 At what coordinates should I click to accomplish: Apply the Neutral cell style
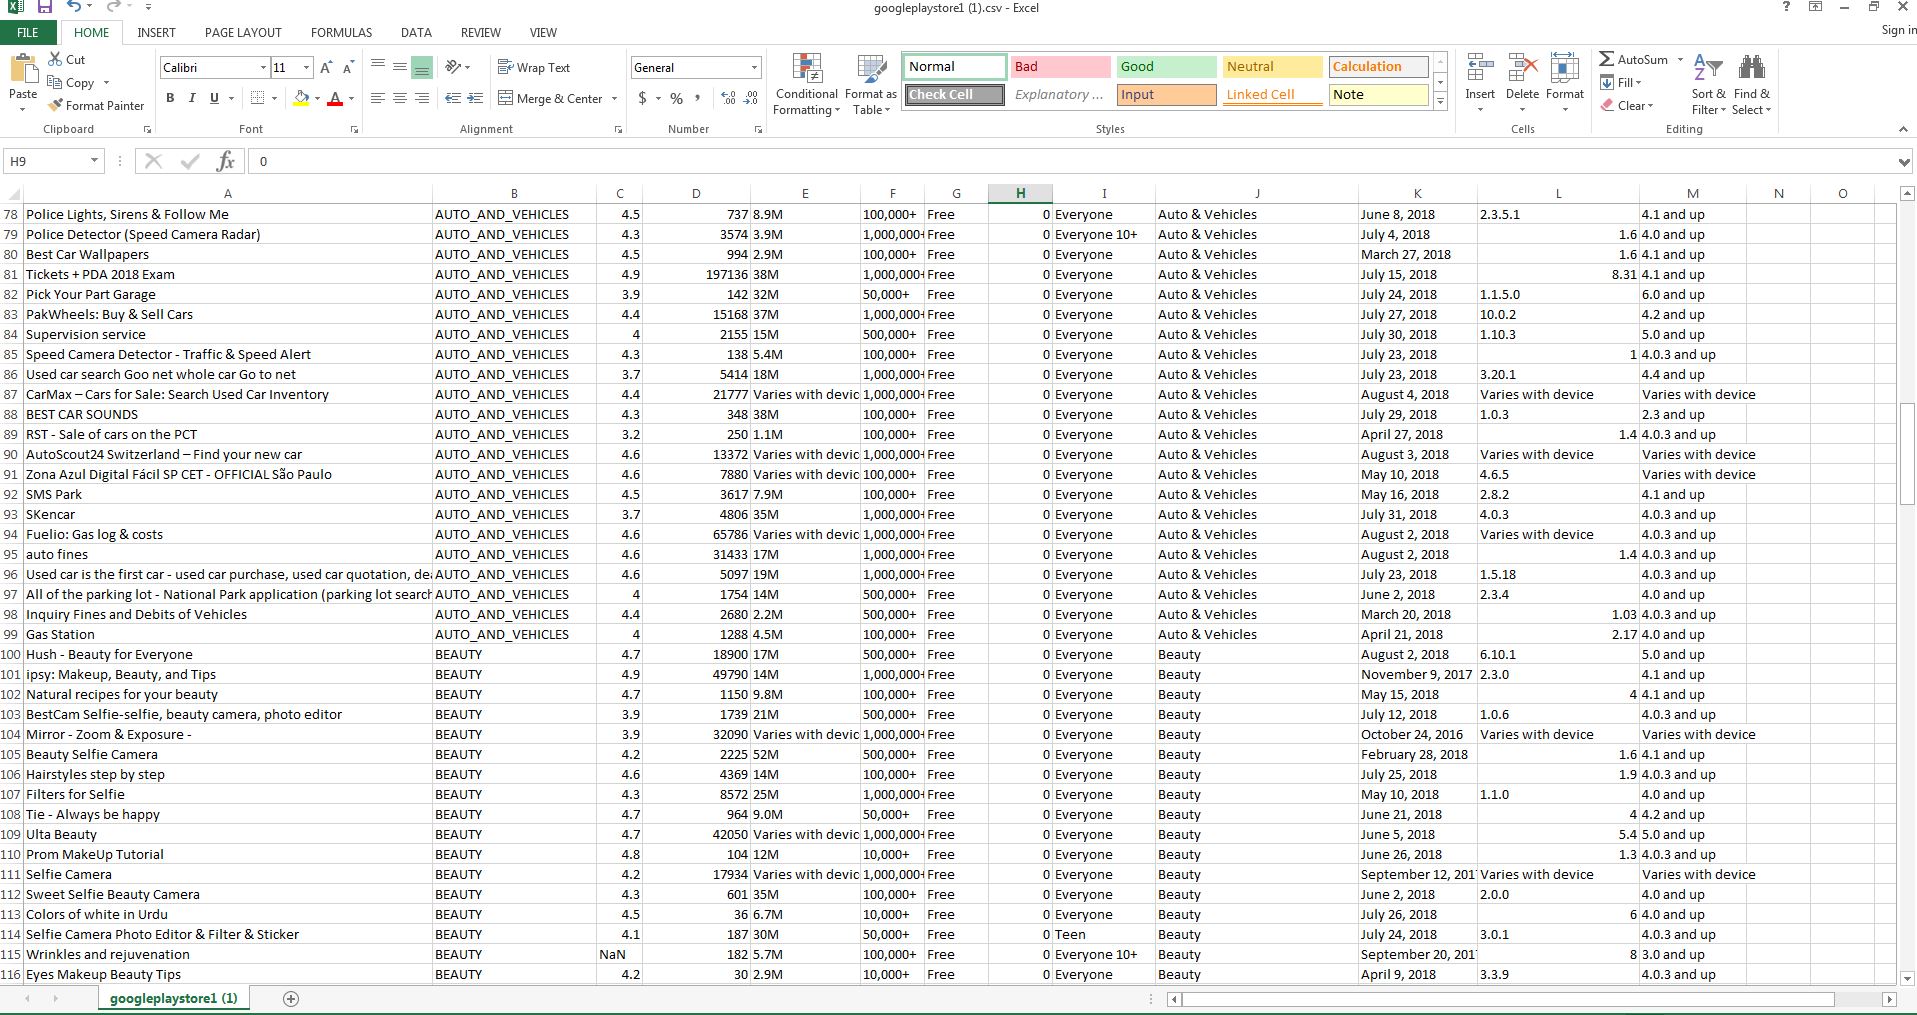1272,67
